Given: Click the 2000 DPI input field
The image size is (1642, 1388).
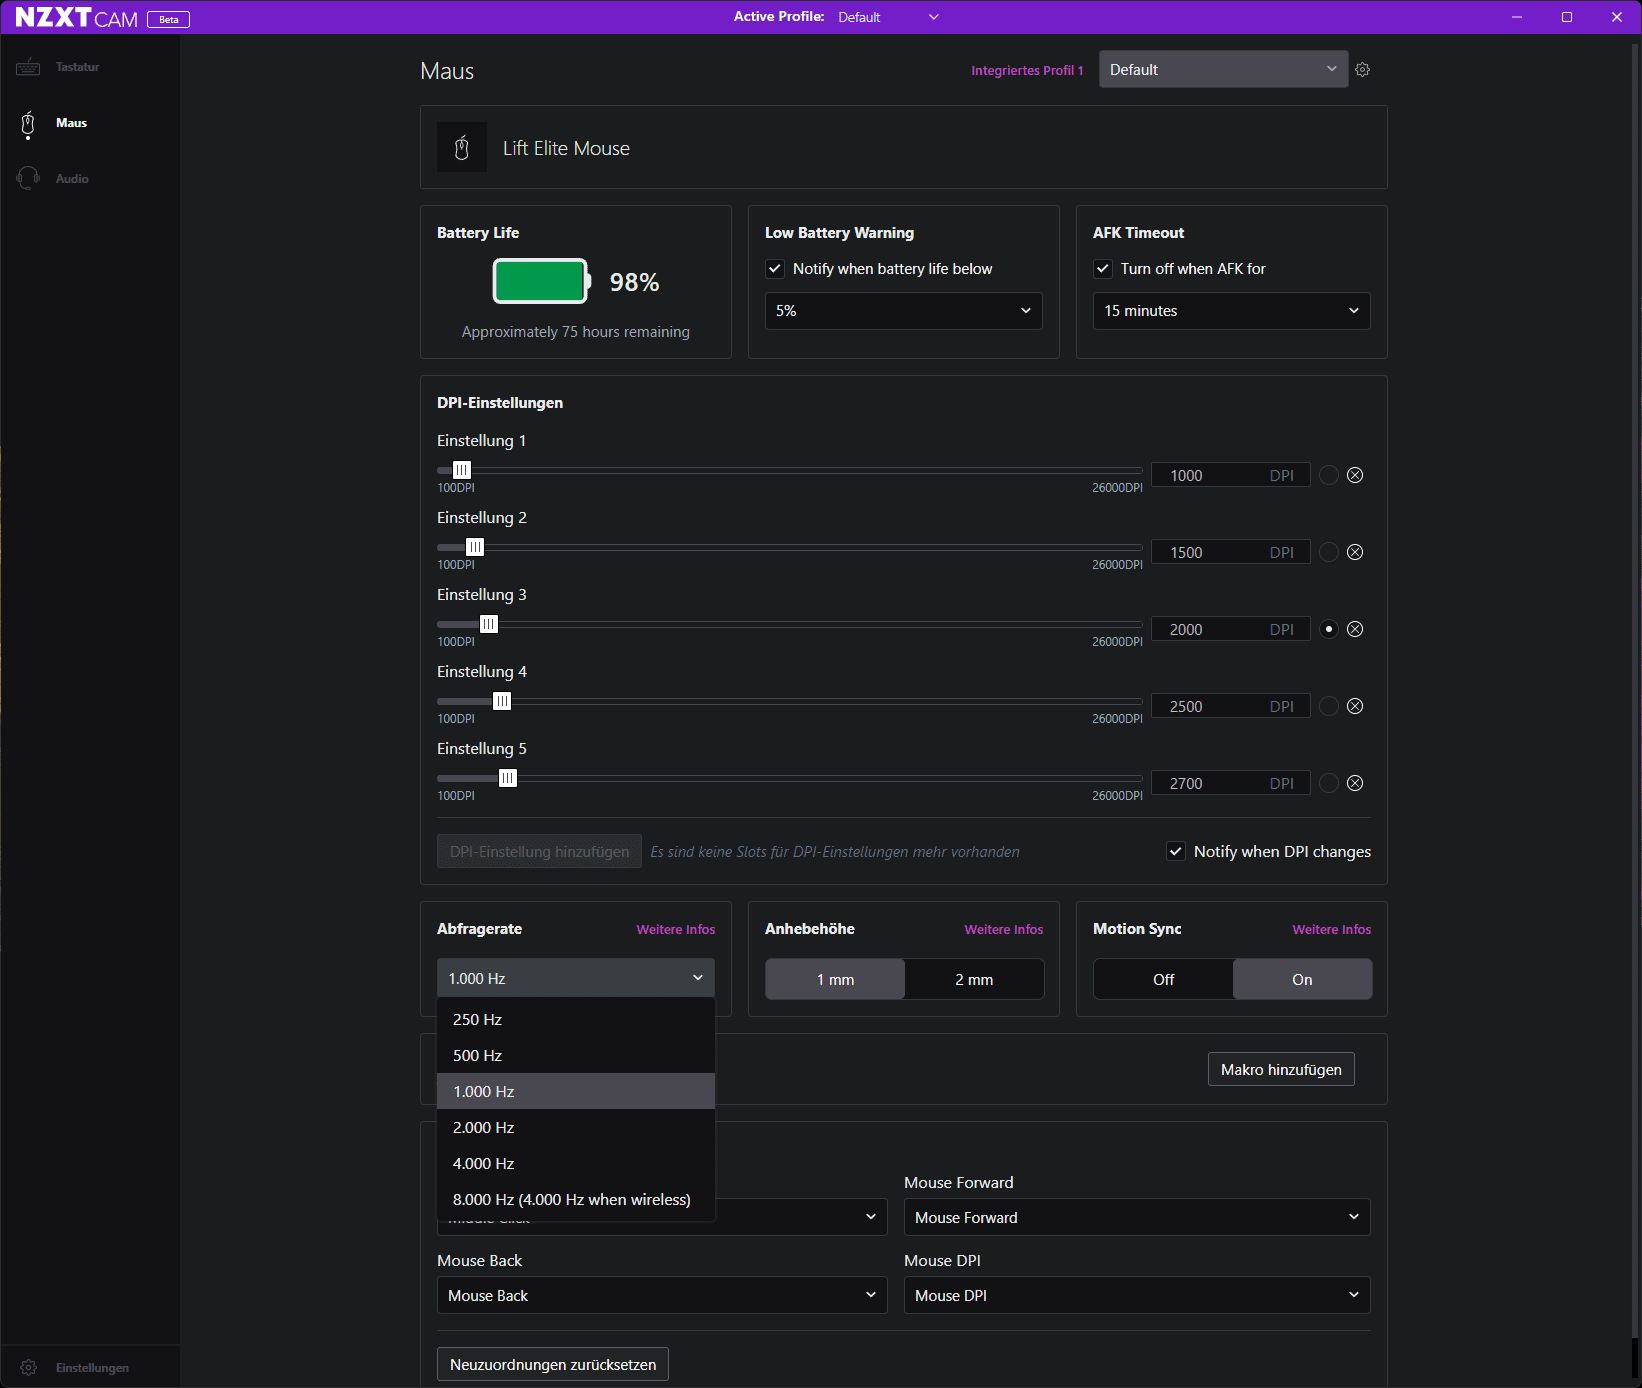Looking at the screenshot, I should [x=1230, y=629].
